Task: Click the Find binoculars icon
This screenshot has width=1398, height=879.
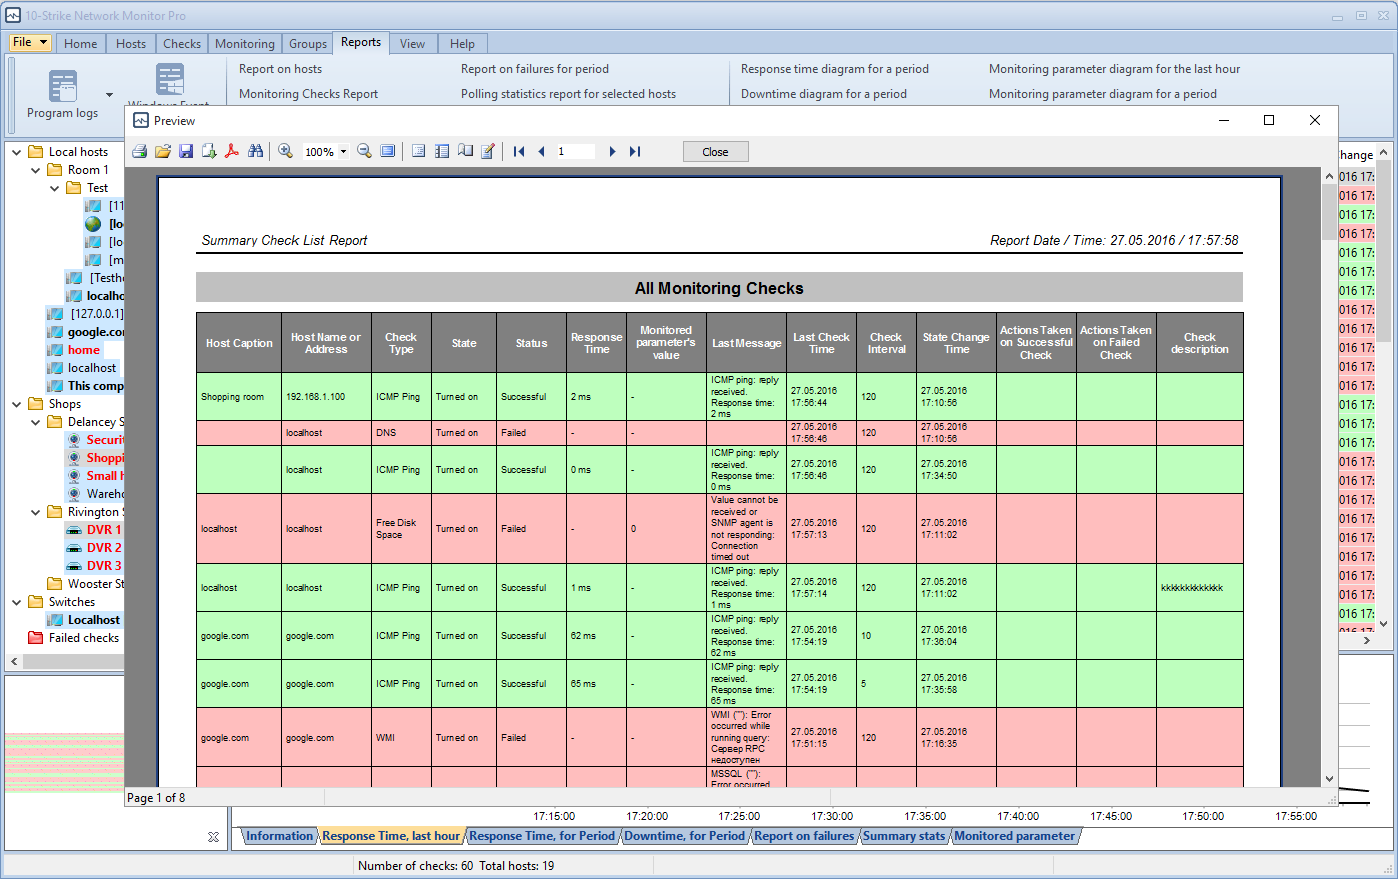Action: (x=256, y=151)
